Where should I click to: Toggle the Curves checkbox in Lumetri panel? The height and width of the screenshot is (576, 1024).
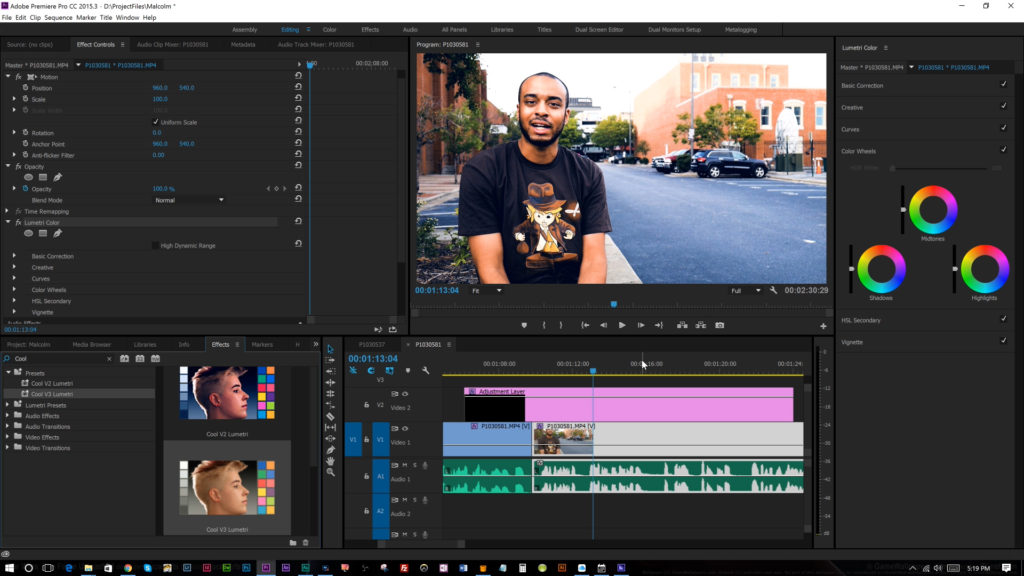pyautogui.click(x=1003, y=128)
